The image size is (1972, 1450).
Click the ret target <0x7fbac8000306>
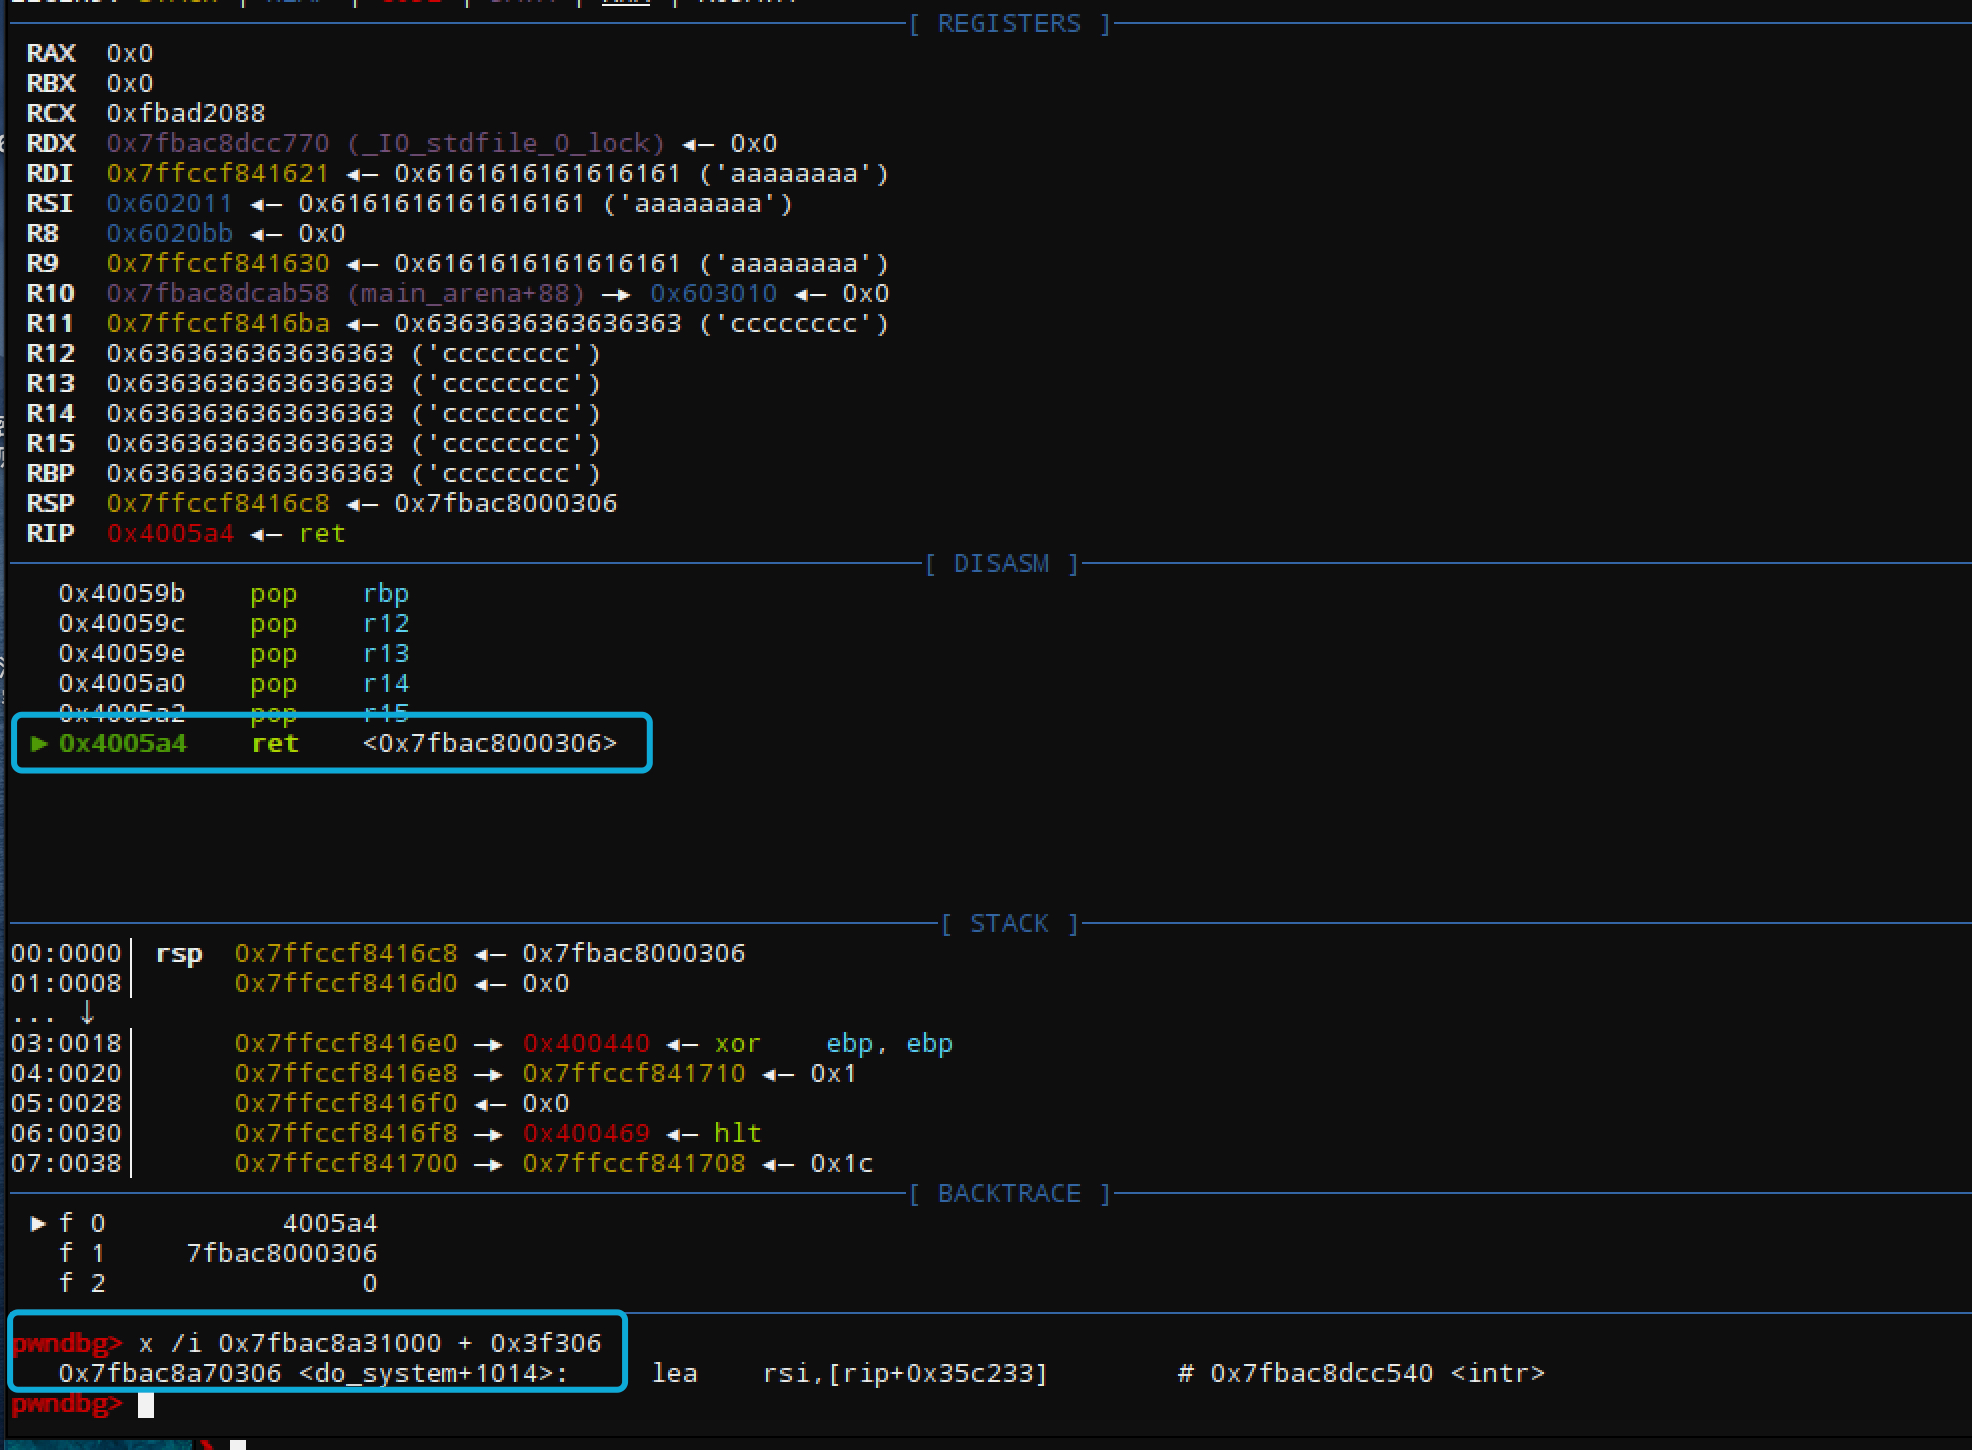click(490, 743)
